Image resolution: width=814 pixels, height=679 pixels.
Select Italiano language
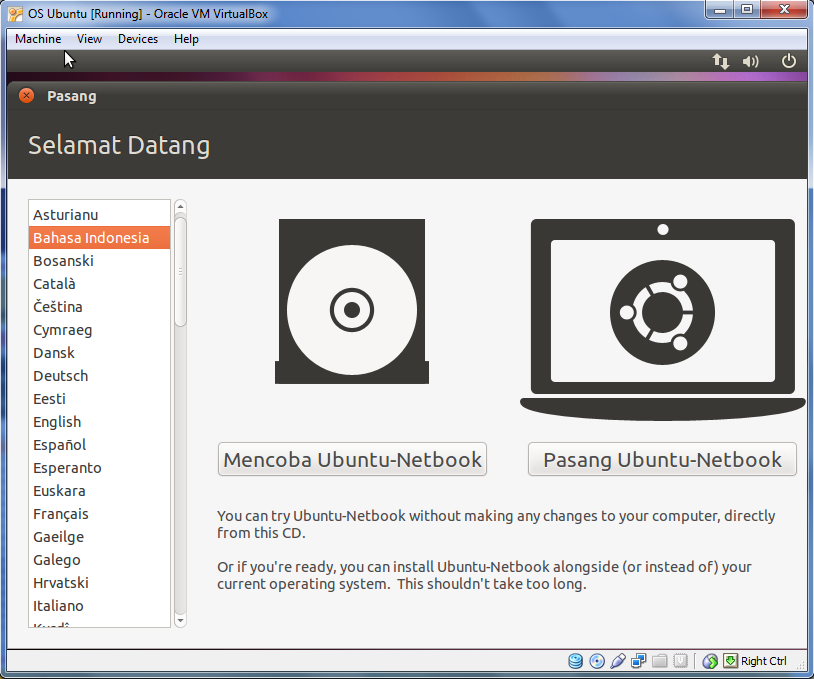[99, 606]
